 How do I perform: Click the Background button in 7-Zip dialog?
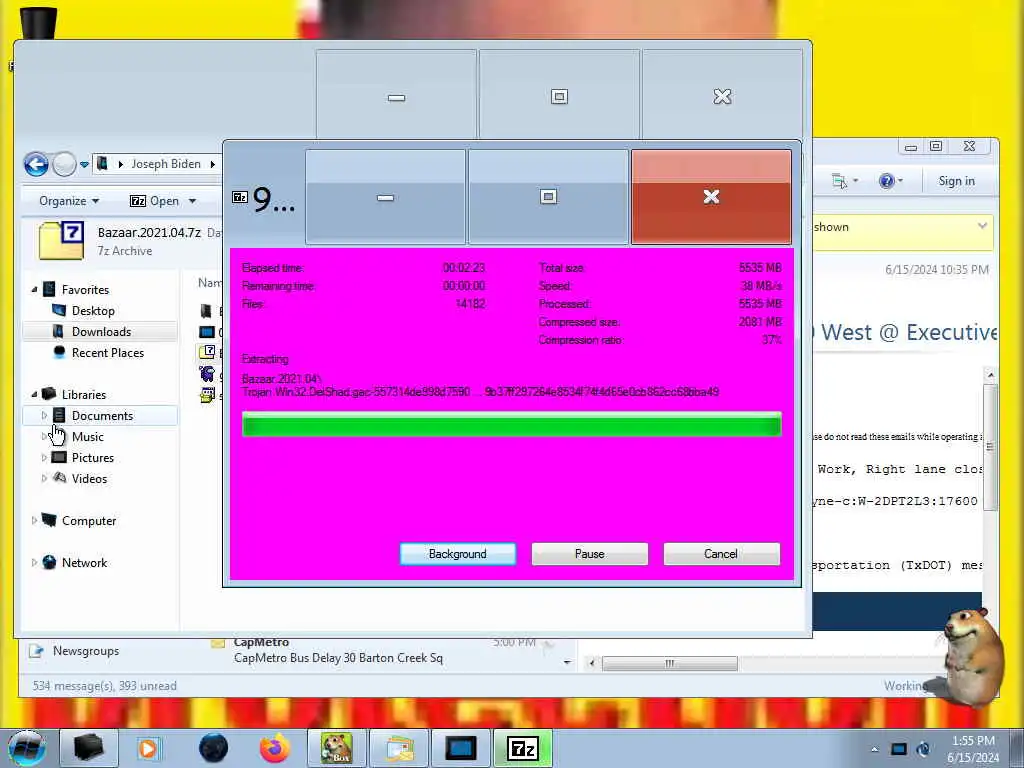(457, 554)
